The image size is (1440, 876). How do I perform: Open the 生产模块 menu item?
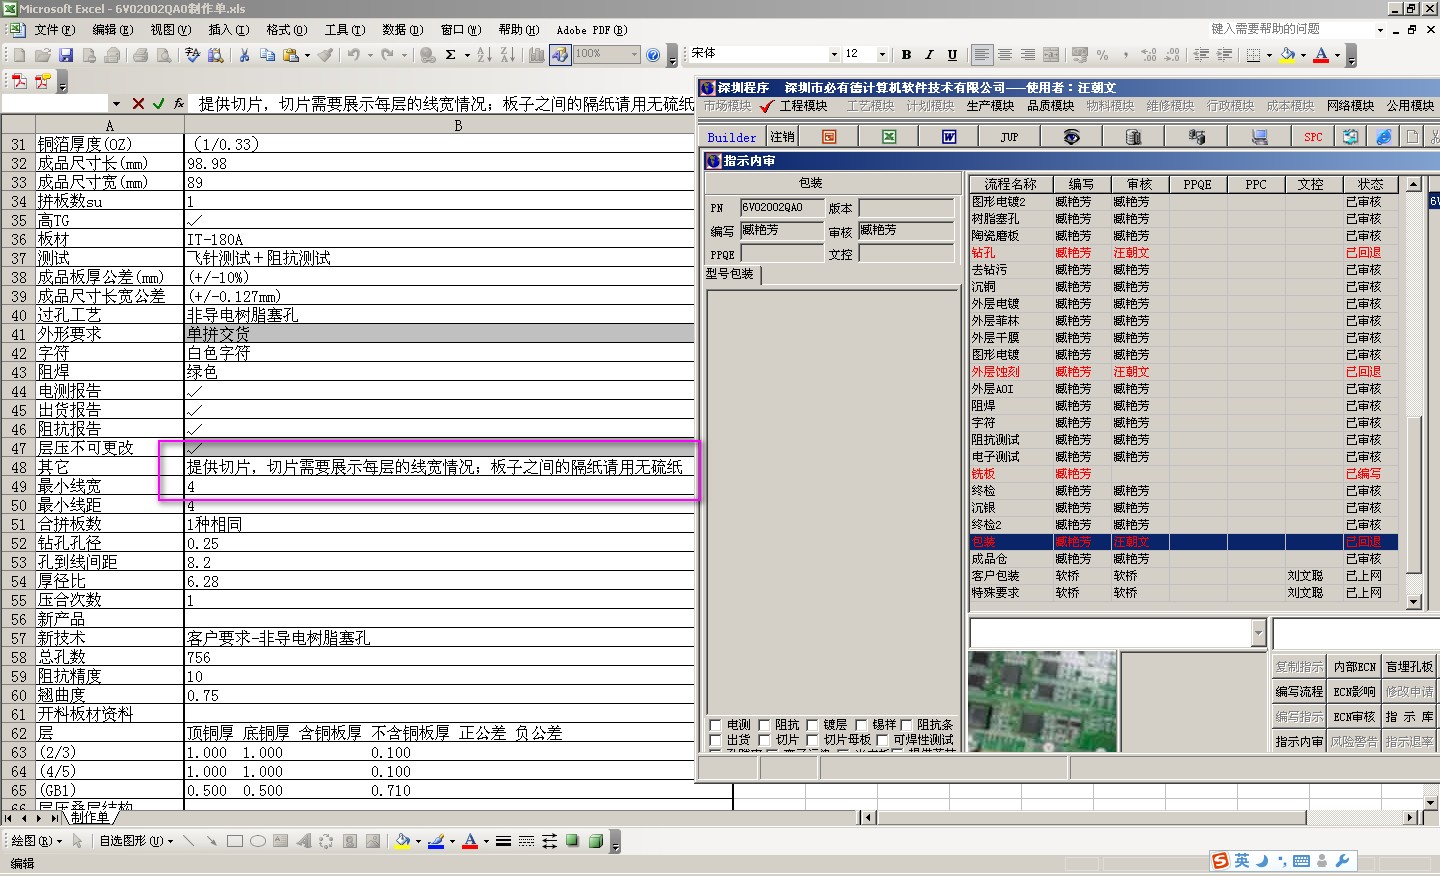(990, 106)
